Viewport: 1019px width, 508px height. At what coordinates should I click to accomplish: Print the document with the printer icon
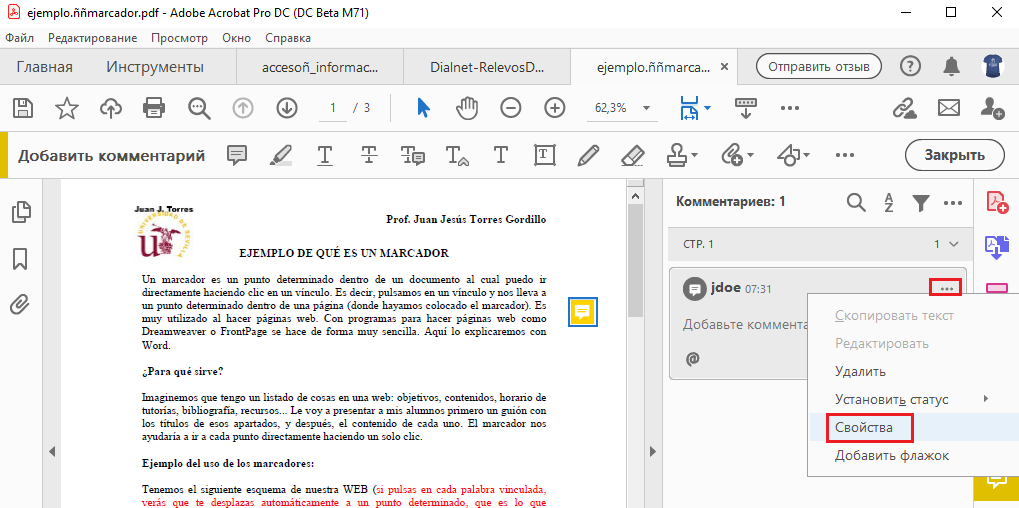coord(154,108)
